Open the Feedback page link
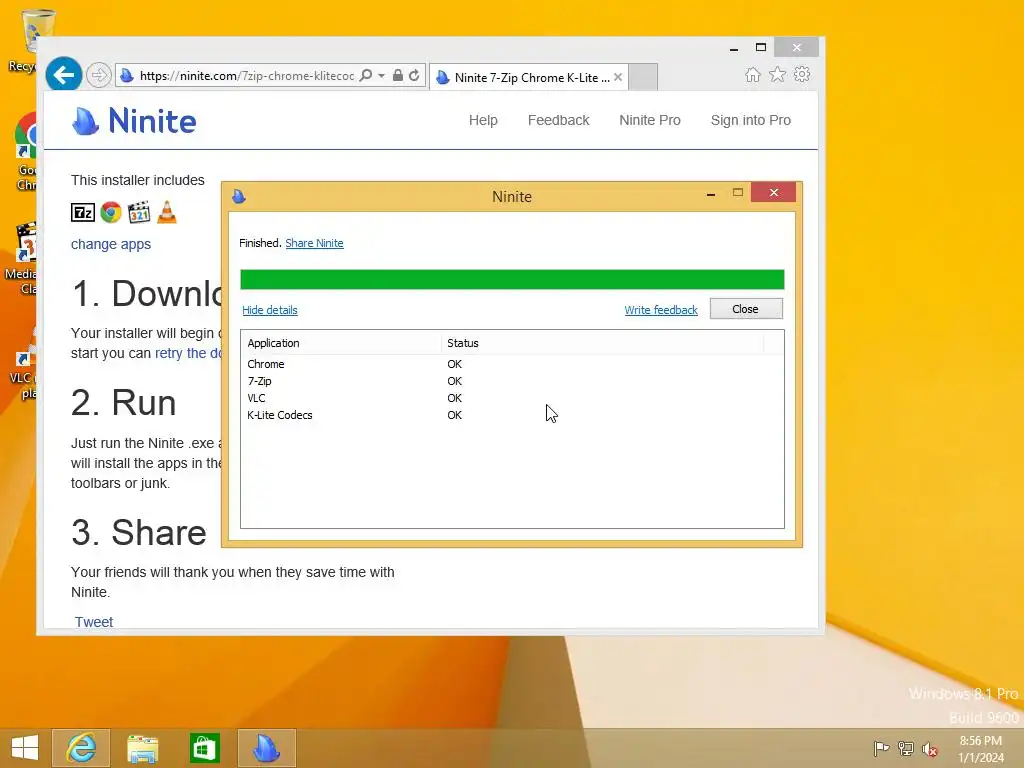1024x768 pixels. tap(558, 120)
